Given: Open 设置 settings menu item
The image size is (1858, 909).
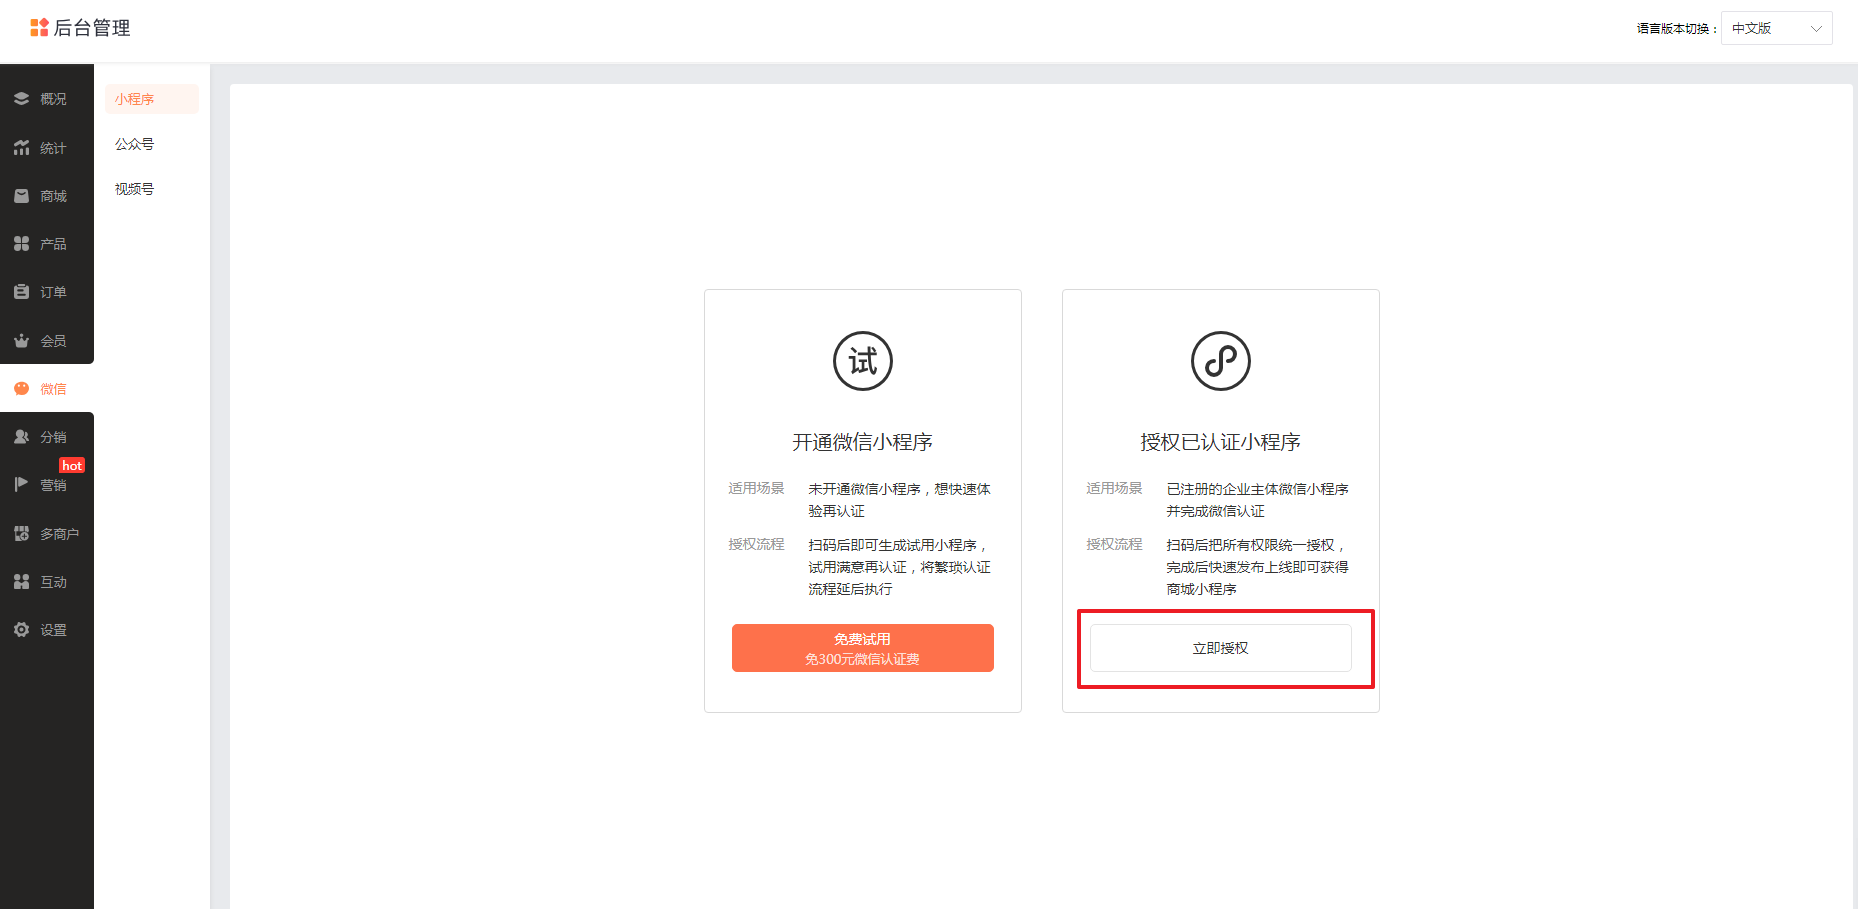Looking at the screenshot, I should (x=47, y=630).
